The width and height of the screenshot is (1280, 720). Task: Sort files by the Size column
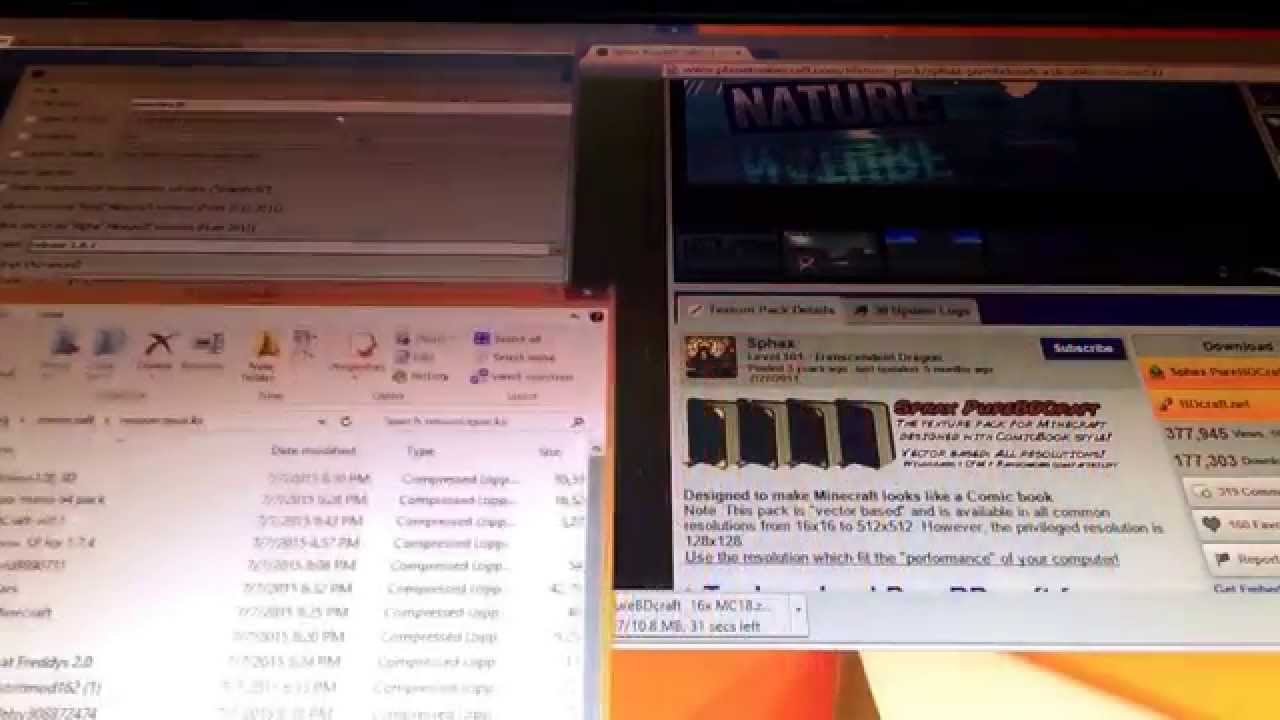tap(551, 452)
